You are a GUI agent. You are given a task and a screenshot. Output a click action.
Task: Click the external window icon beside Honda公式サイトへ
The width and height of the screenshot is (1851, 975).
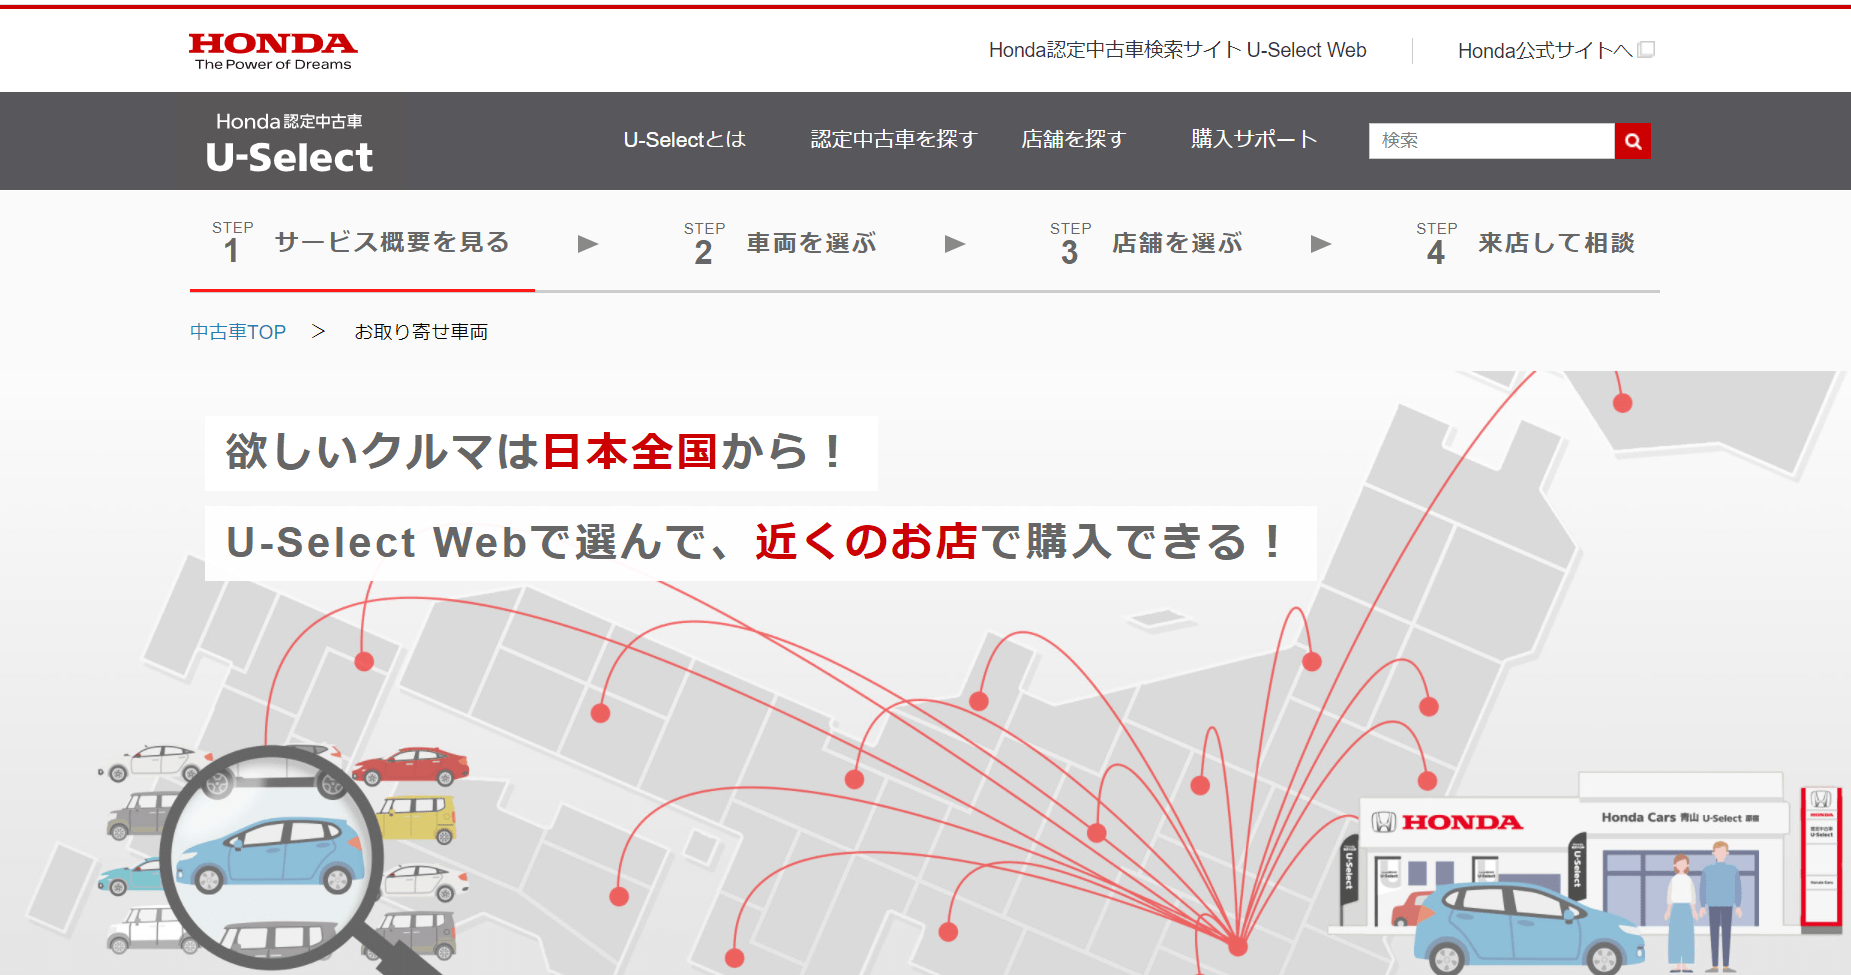1646,50
